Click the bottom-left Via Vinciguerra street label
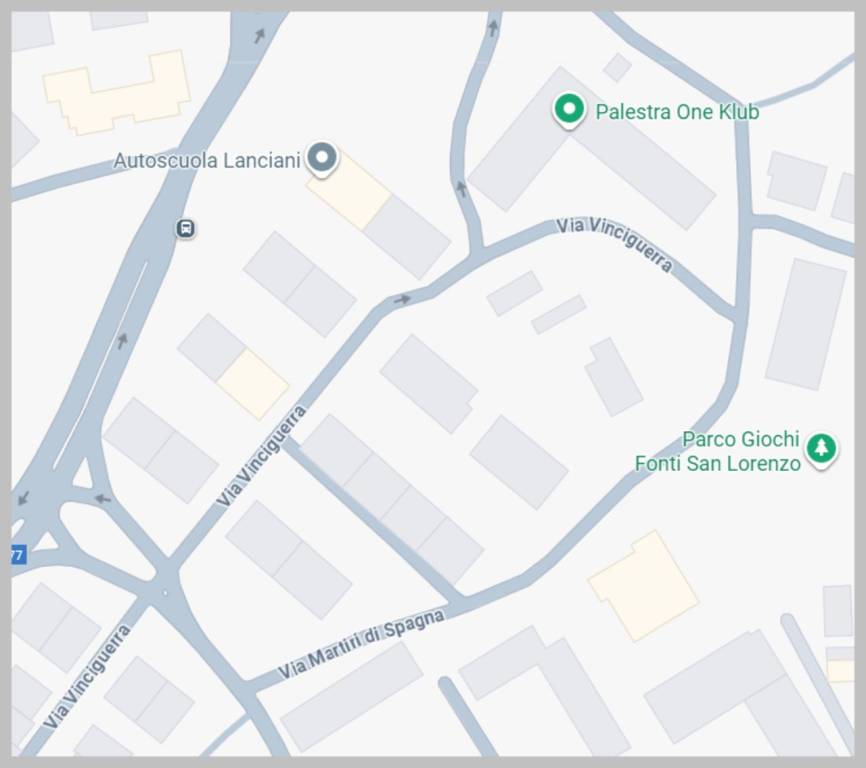 [87, 676]
